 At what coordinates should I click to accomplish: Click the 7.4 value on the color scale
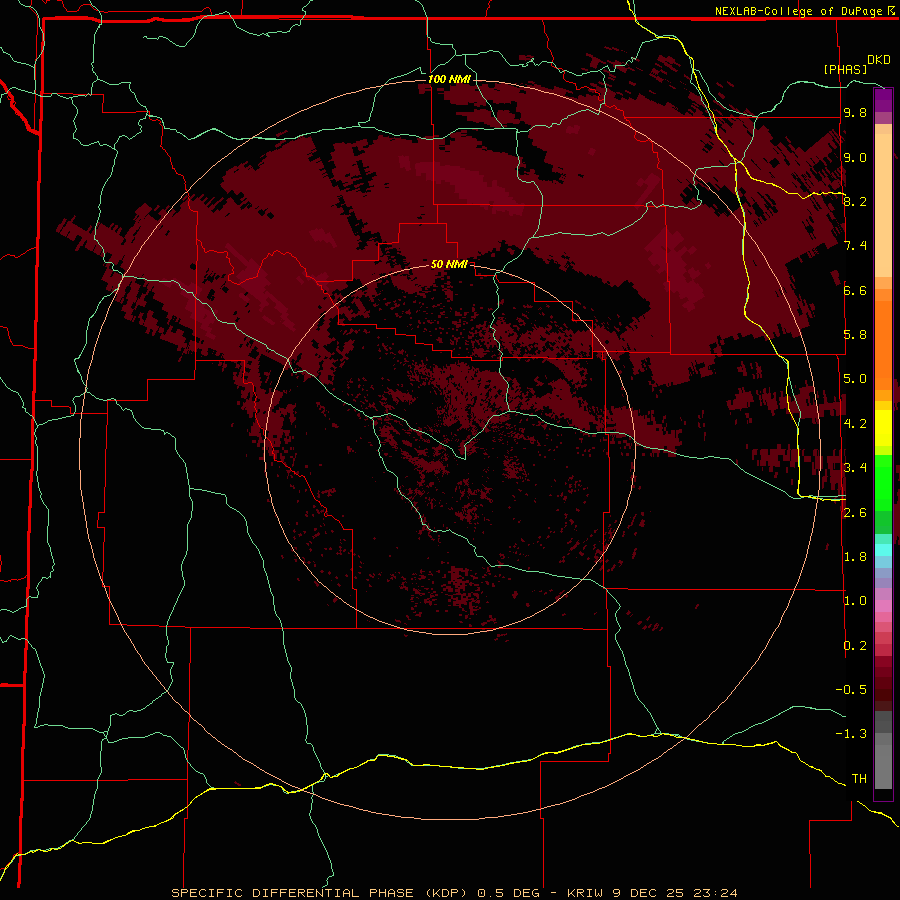(x=855, y=246)
